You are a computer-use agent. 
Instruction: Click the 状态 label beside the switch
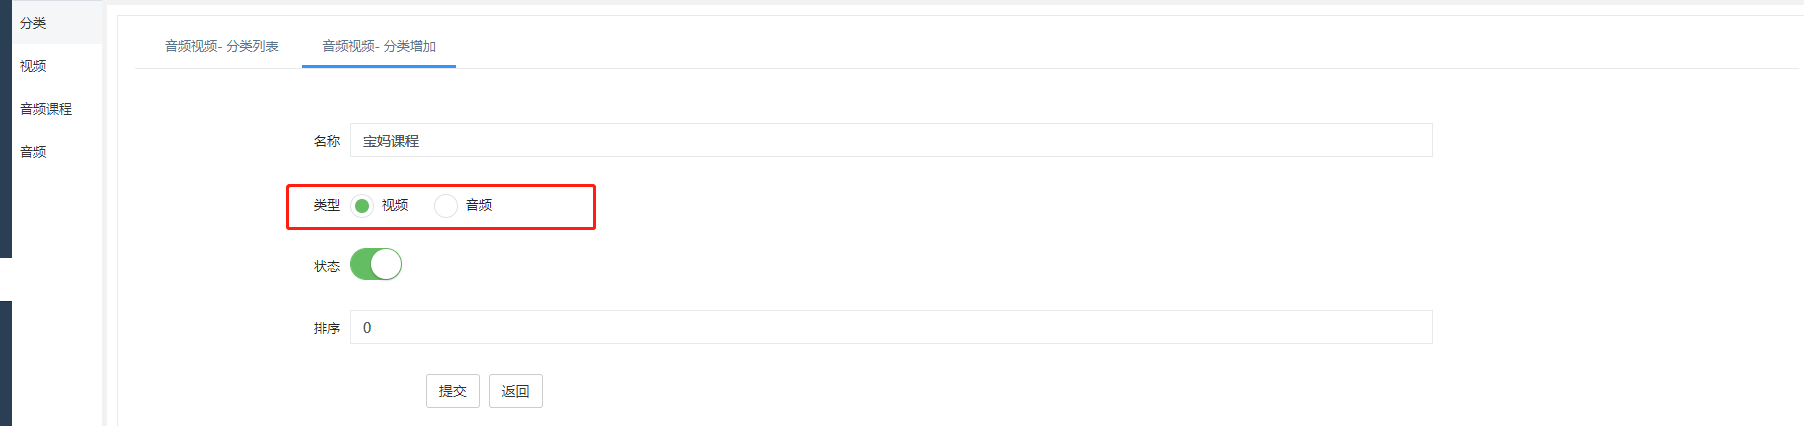tap(327, 266)
